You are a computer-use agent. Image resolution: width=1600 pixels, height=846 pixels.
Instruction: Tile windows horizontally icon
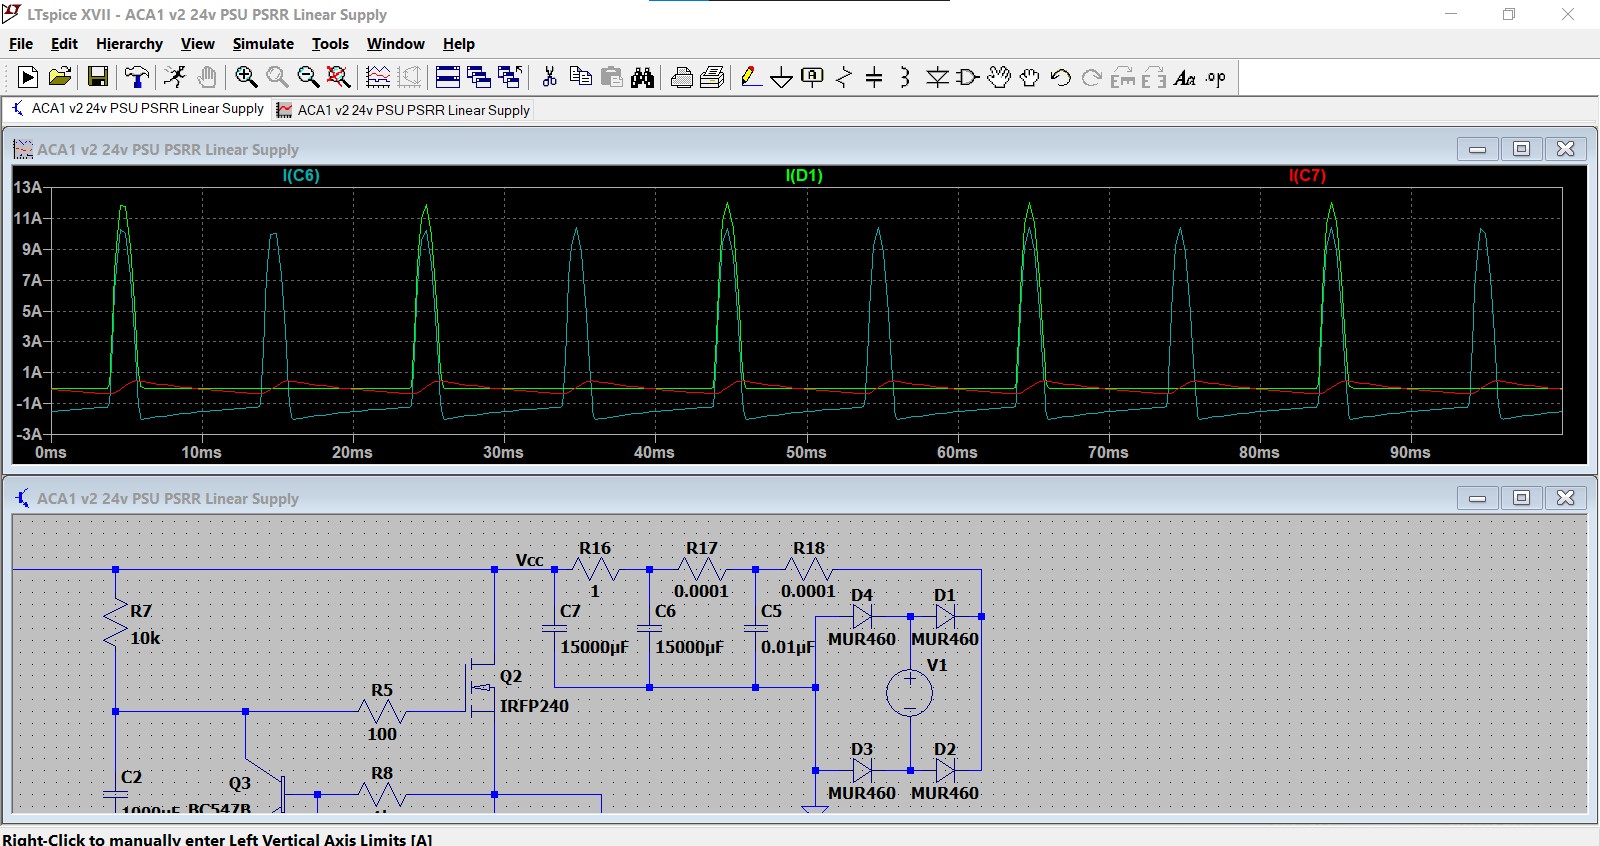(x=448, y=77)
